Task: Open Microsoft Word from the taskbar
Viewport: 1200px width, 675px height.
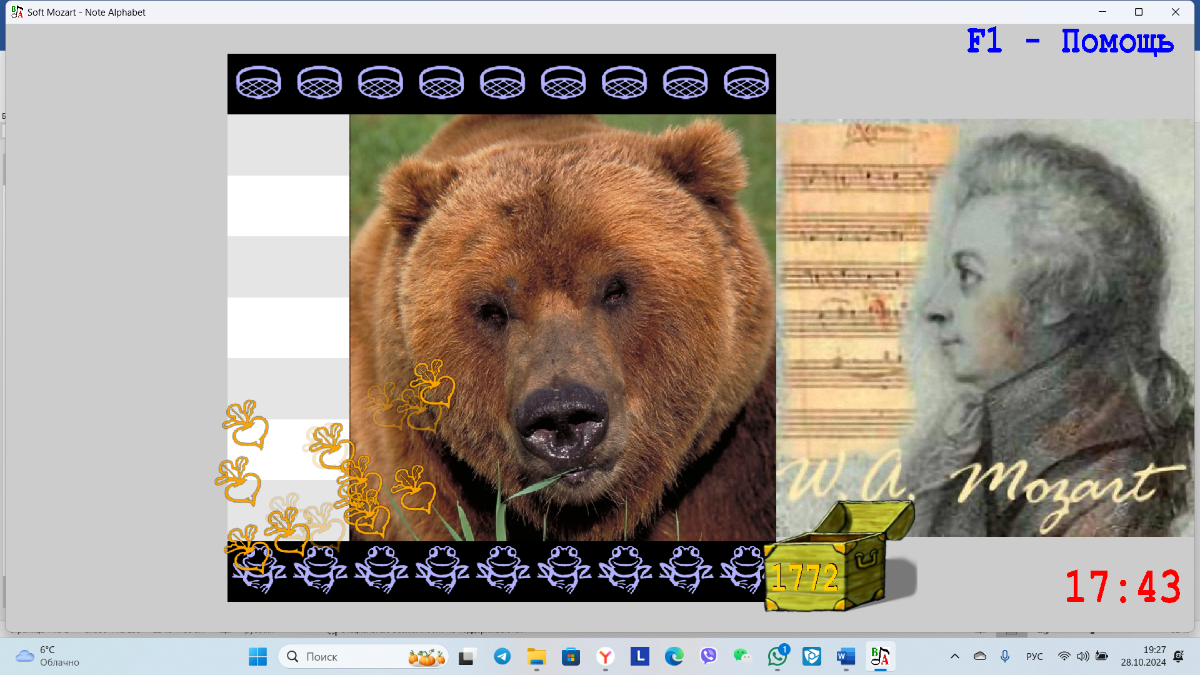Action: [846, 657]
